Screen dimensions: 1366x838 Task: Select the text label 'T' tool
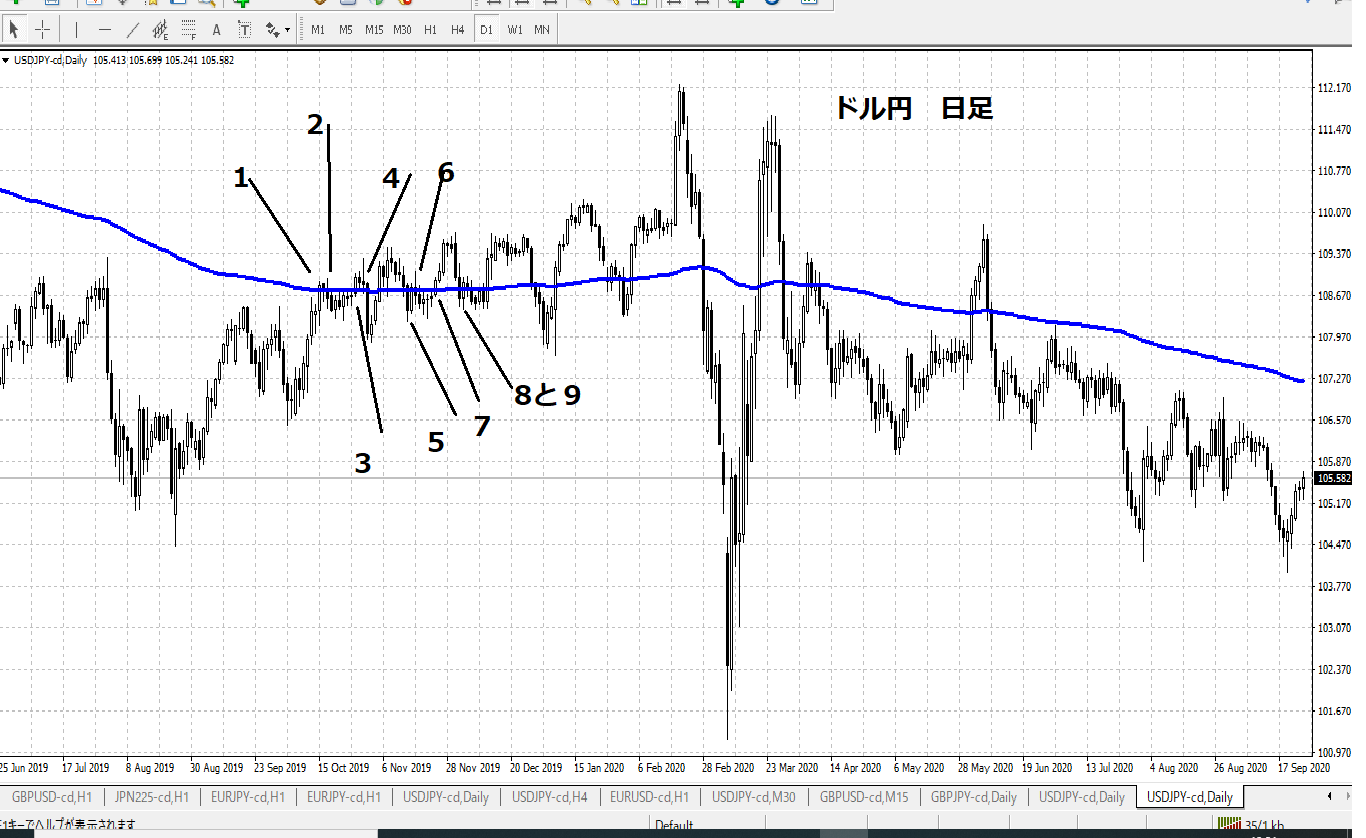coord(244,30)
